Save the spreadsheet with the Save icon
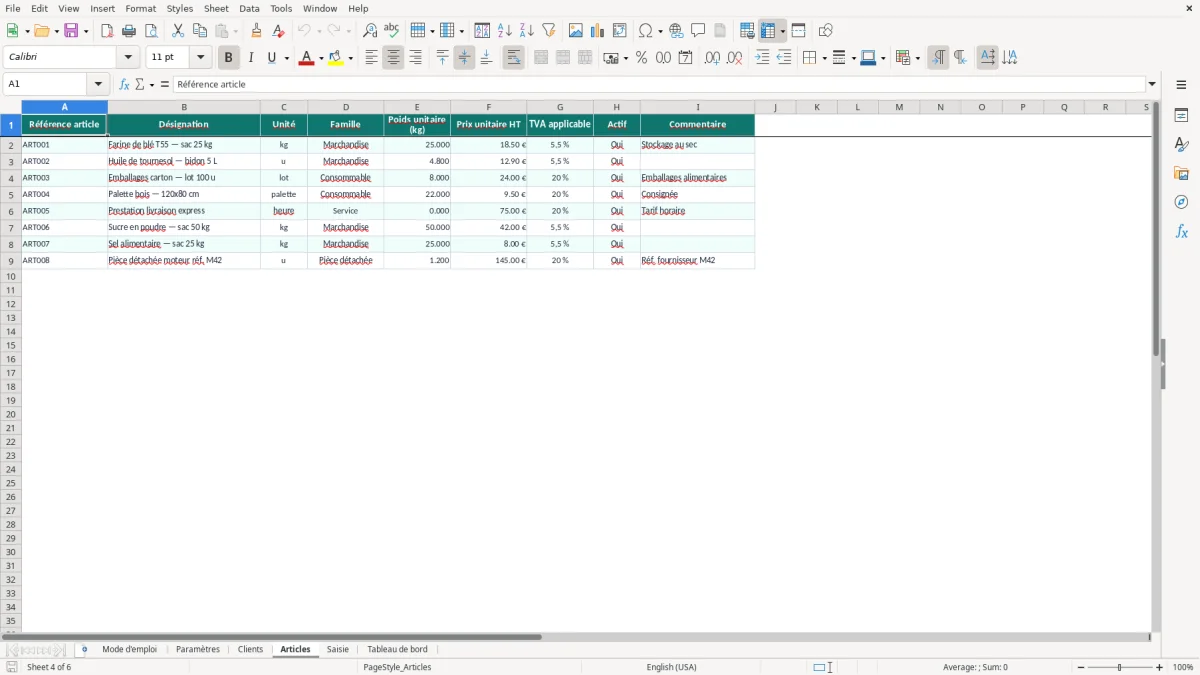 click(71, 31)
